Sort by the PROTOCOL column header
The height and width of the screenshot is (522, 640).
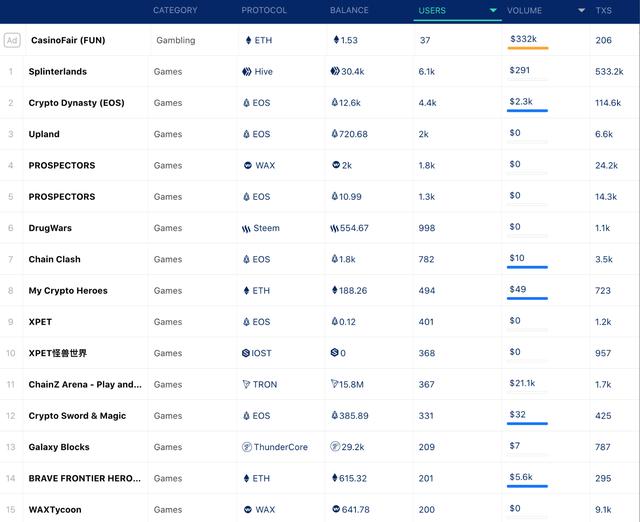click(264, 11)
